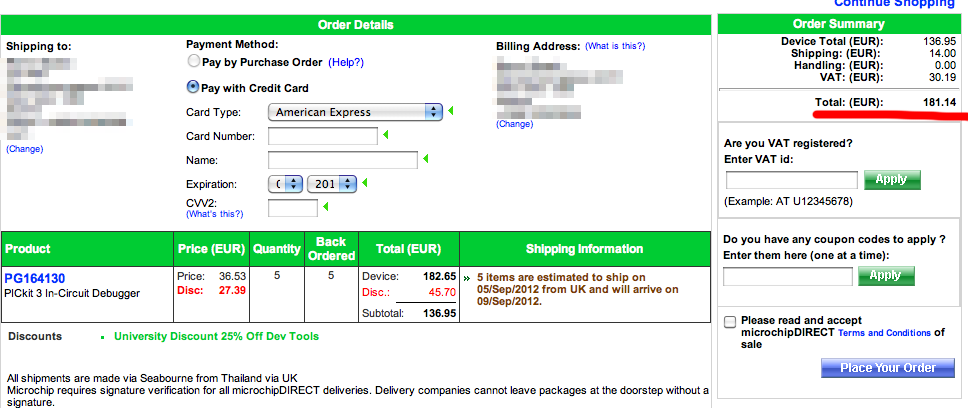Open the expiration month dropdown
The image size is (968, 408).
(285, 184)
